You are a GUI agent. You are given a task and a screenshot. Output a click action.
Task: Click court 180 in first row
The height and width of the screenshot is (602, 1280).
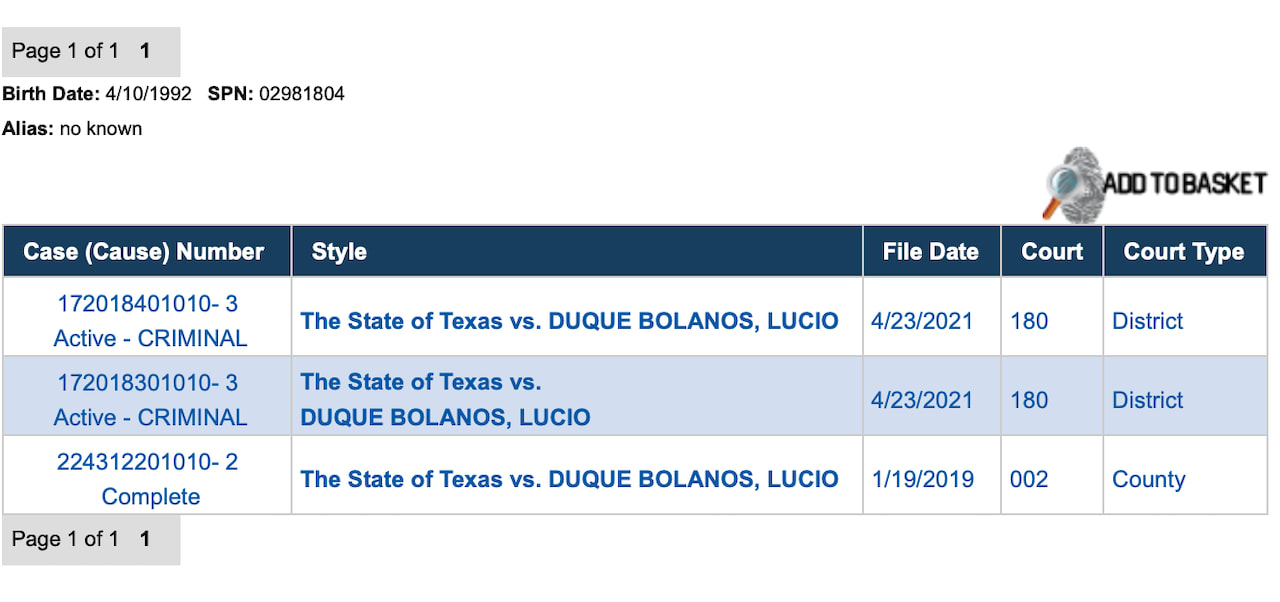(x=1029, y=321)
